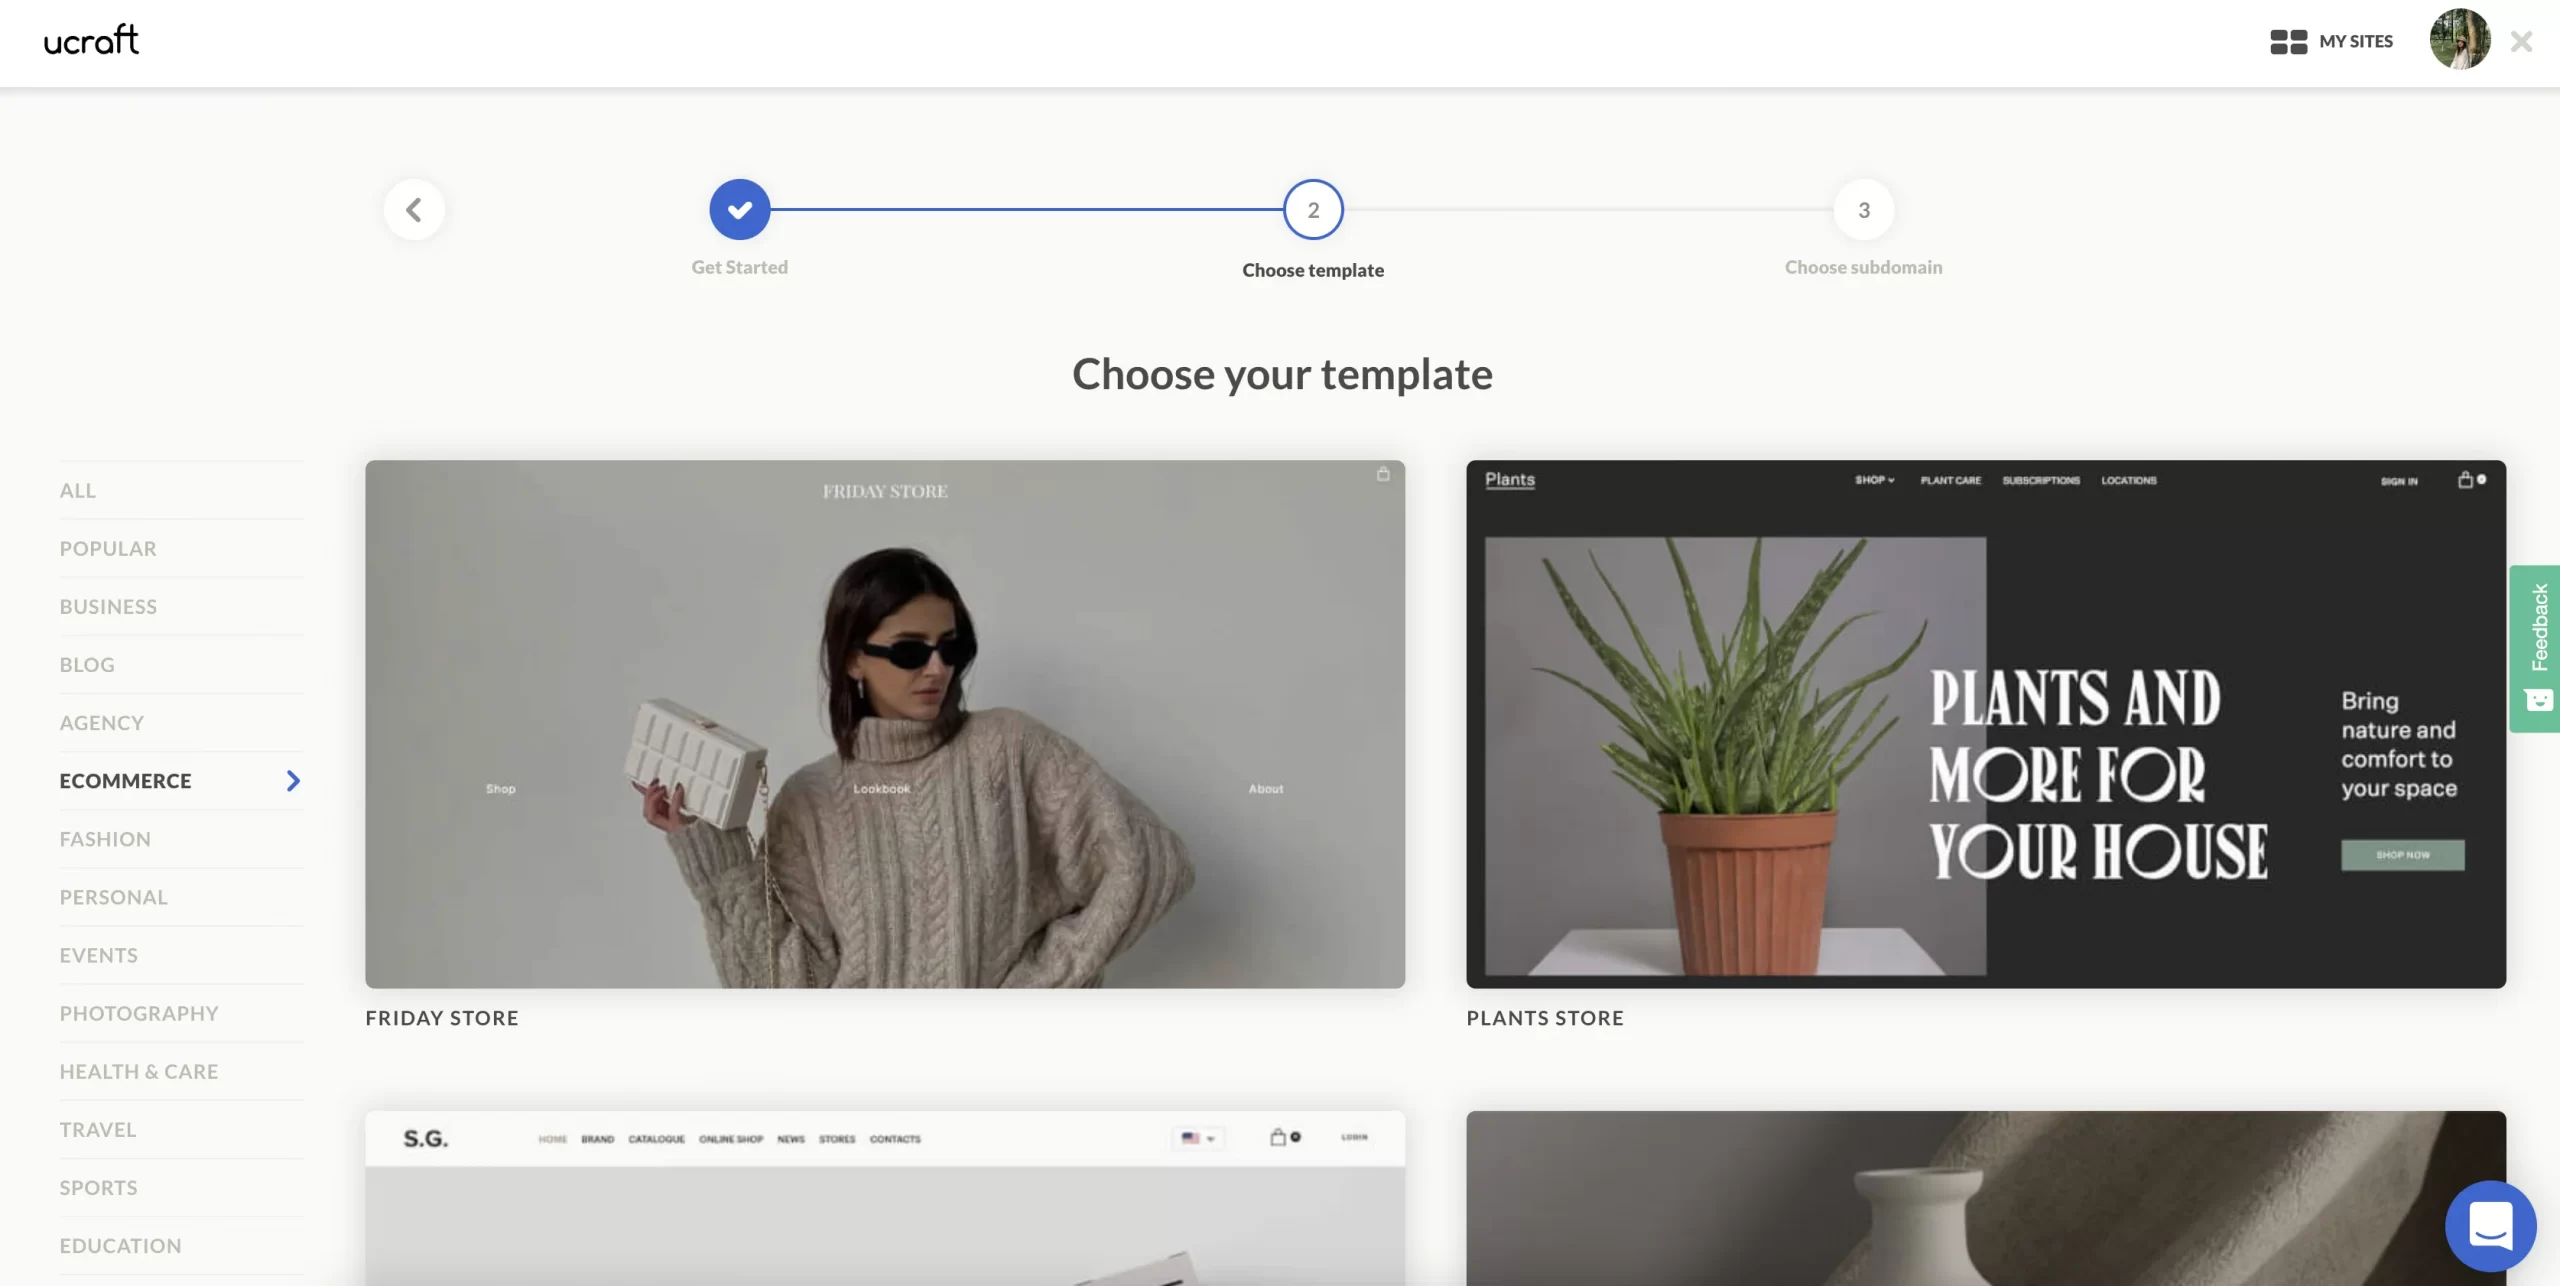Screen dimensions: 2560x1286
Task: Select the PHOTOGRAPHY category
Action: 139,1013
